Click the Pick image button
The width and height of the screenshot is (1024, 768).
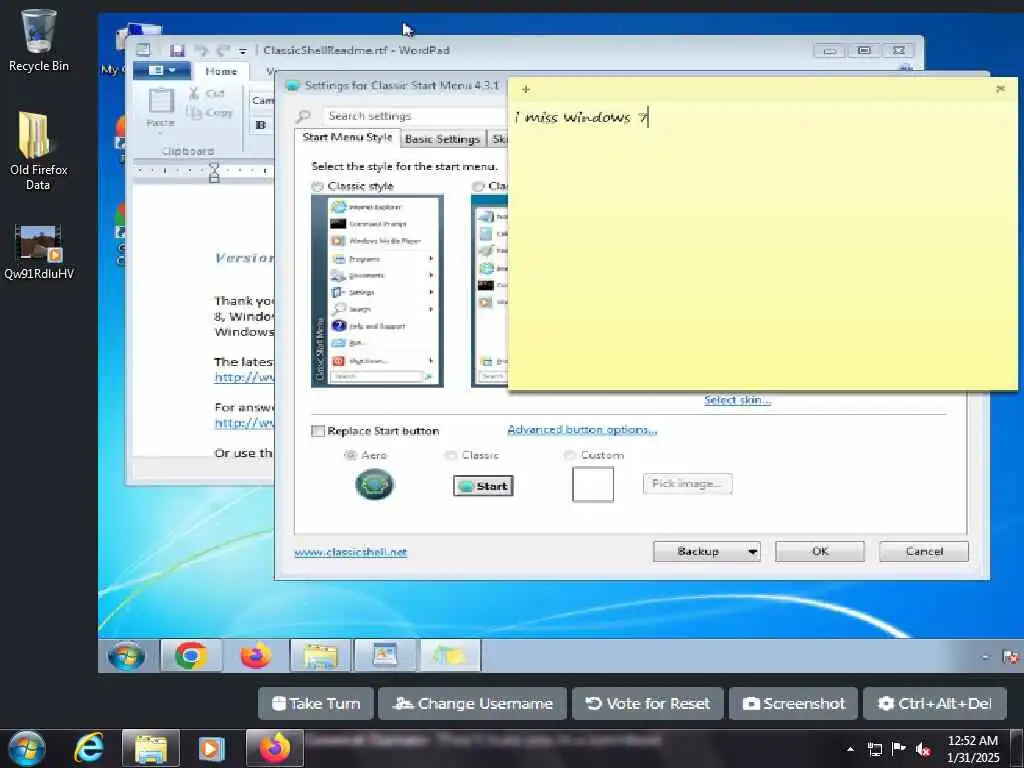[x=687, y=484]
